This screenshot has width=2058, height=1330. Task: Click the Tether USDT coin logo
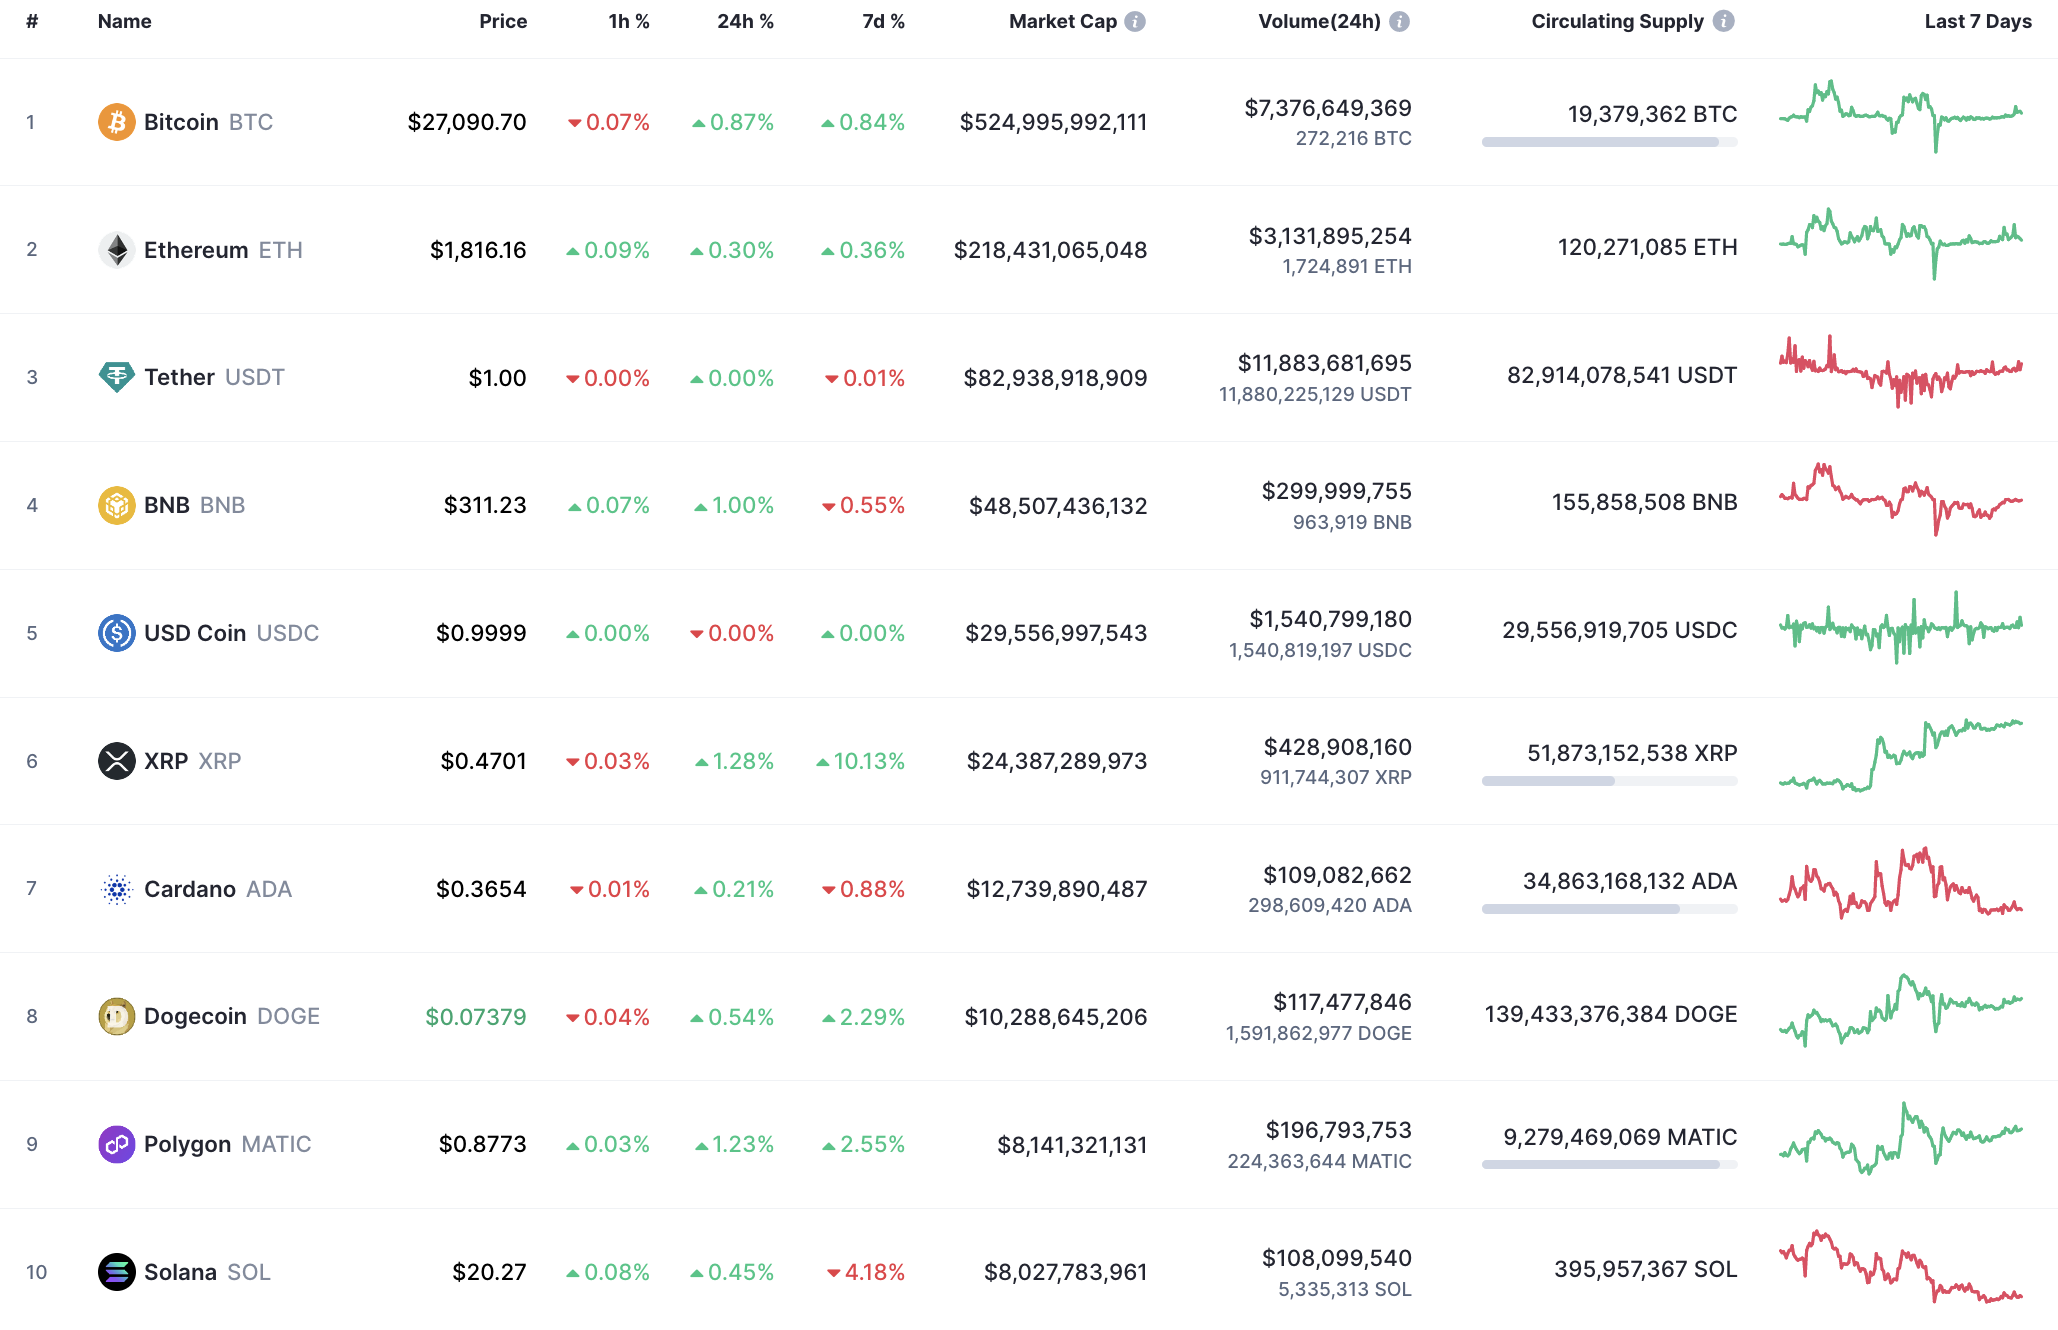click(117, 377)
